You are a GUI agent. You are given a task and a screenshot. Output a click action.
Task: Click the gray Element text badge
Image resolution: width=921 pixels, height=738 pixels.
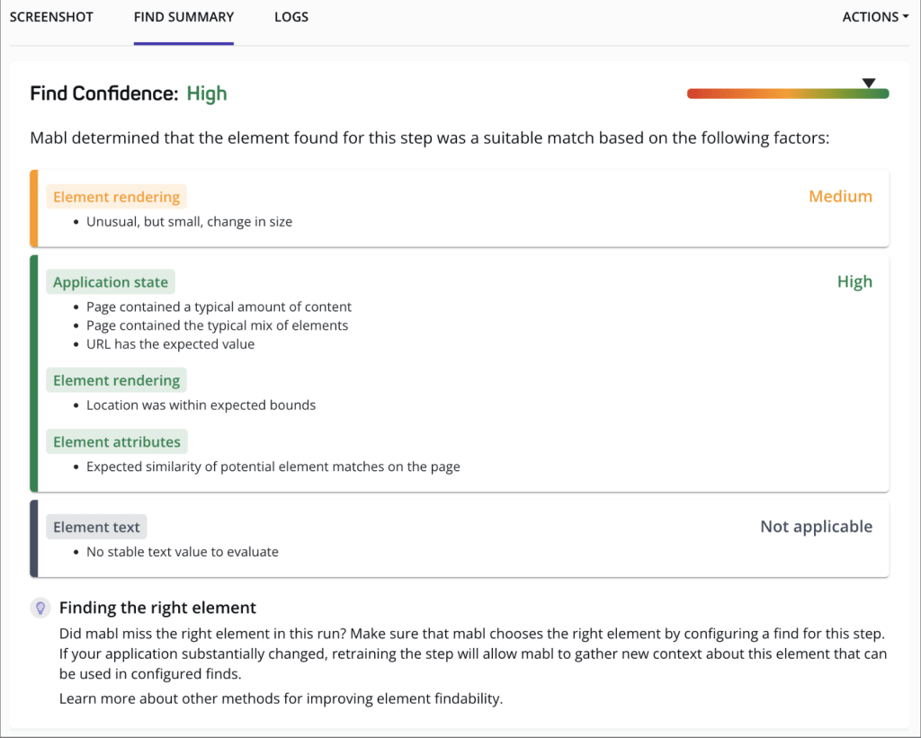point(96,527)
